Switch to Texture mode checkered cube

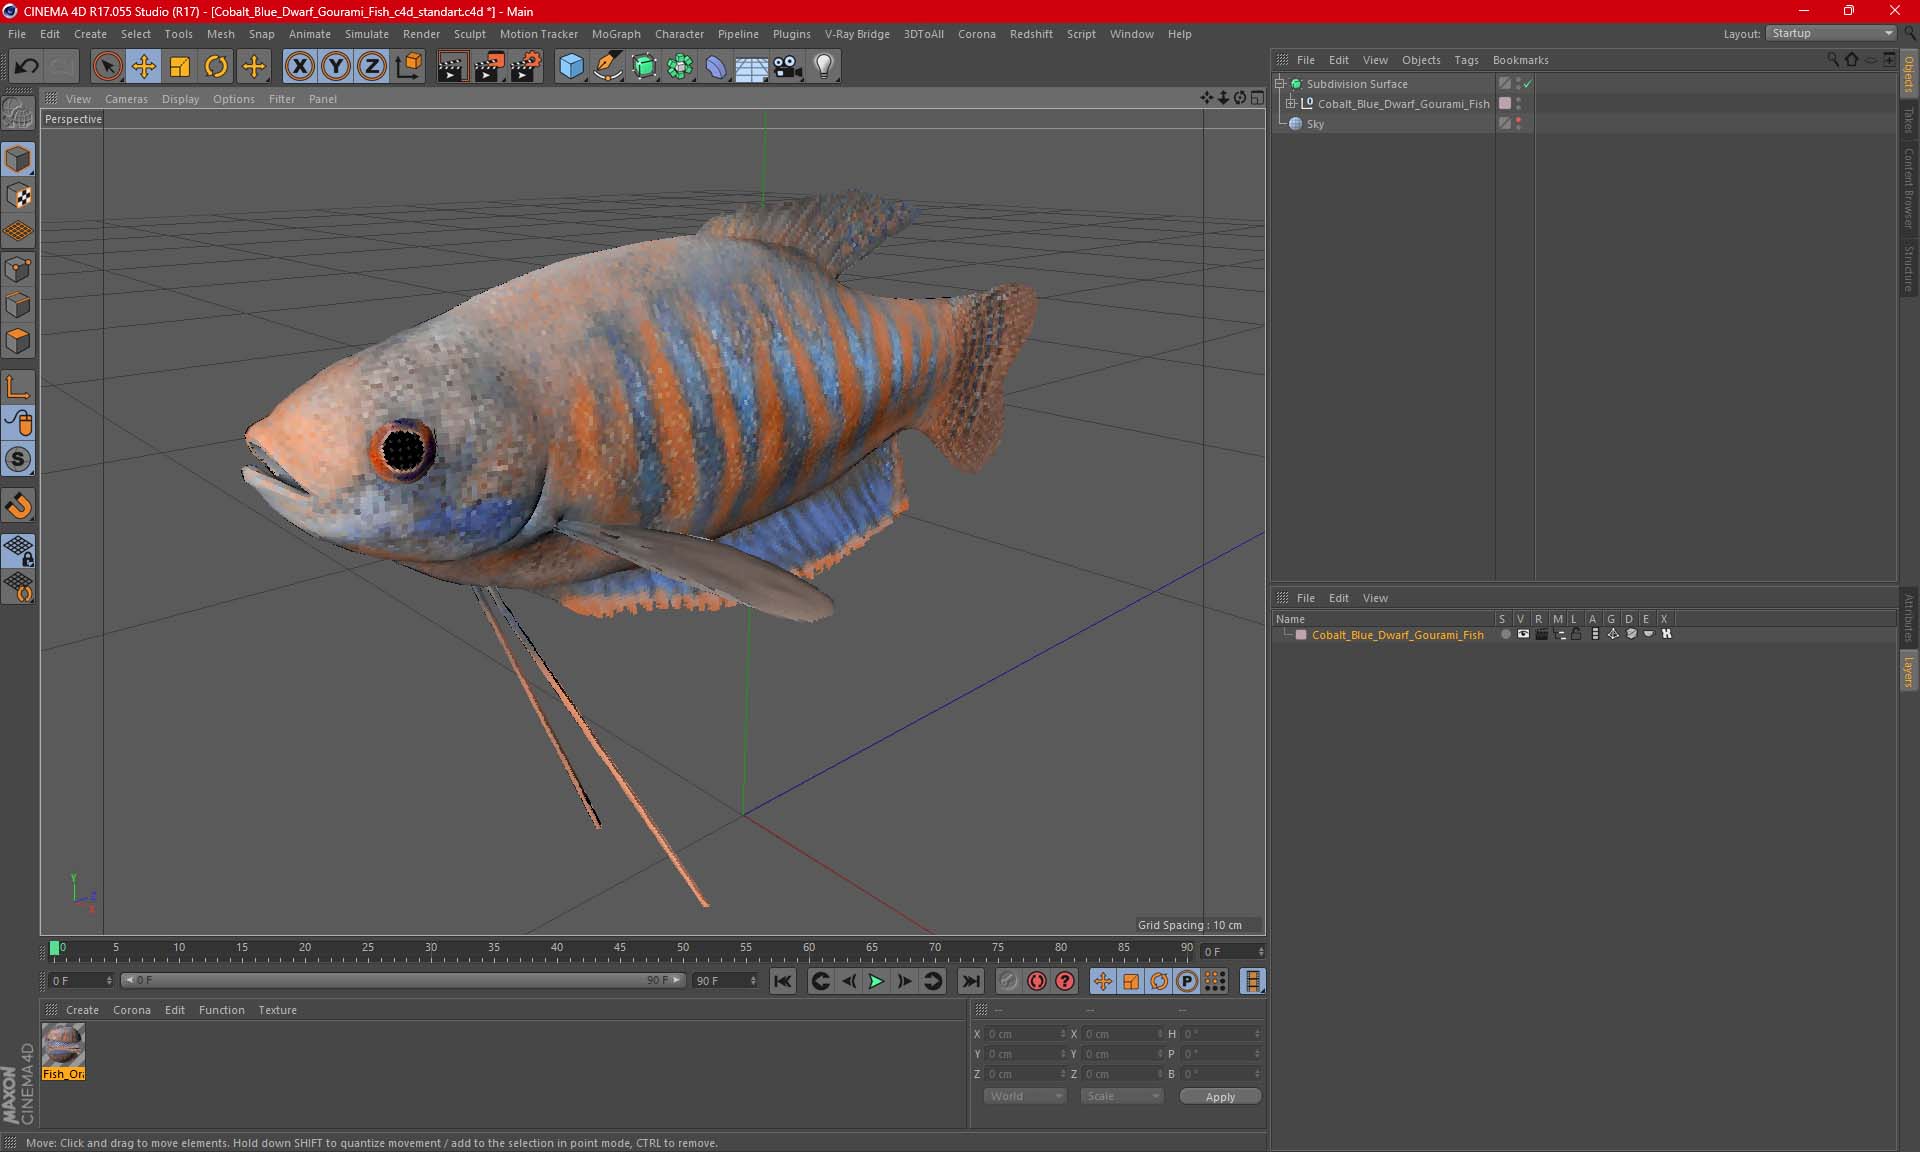(18, 196)
